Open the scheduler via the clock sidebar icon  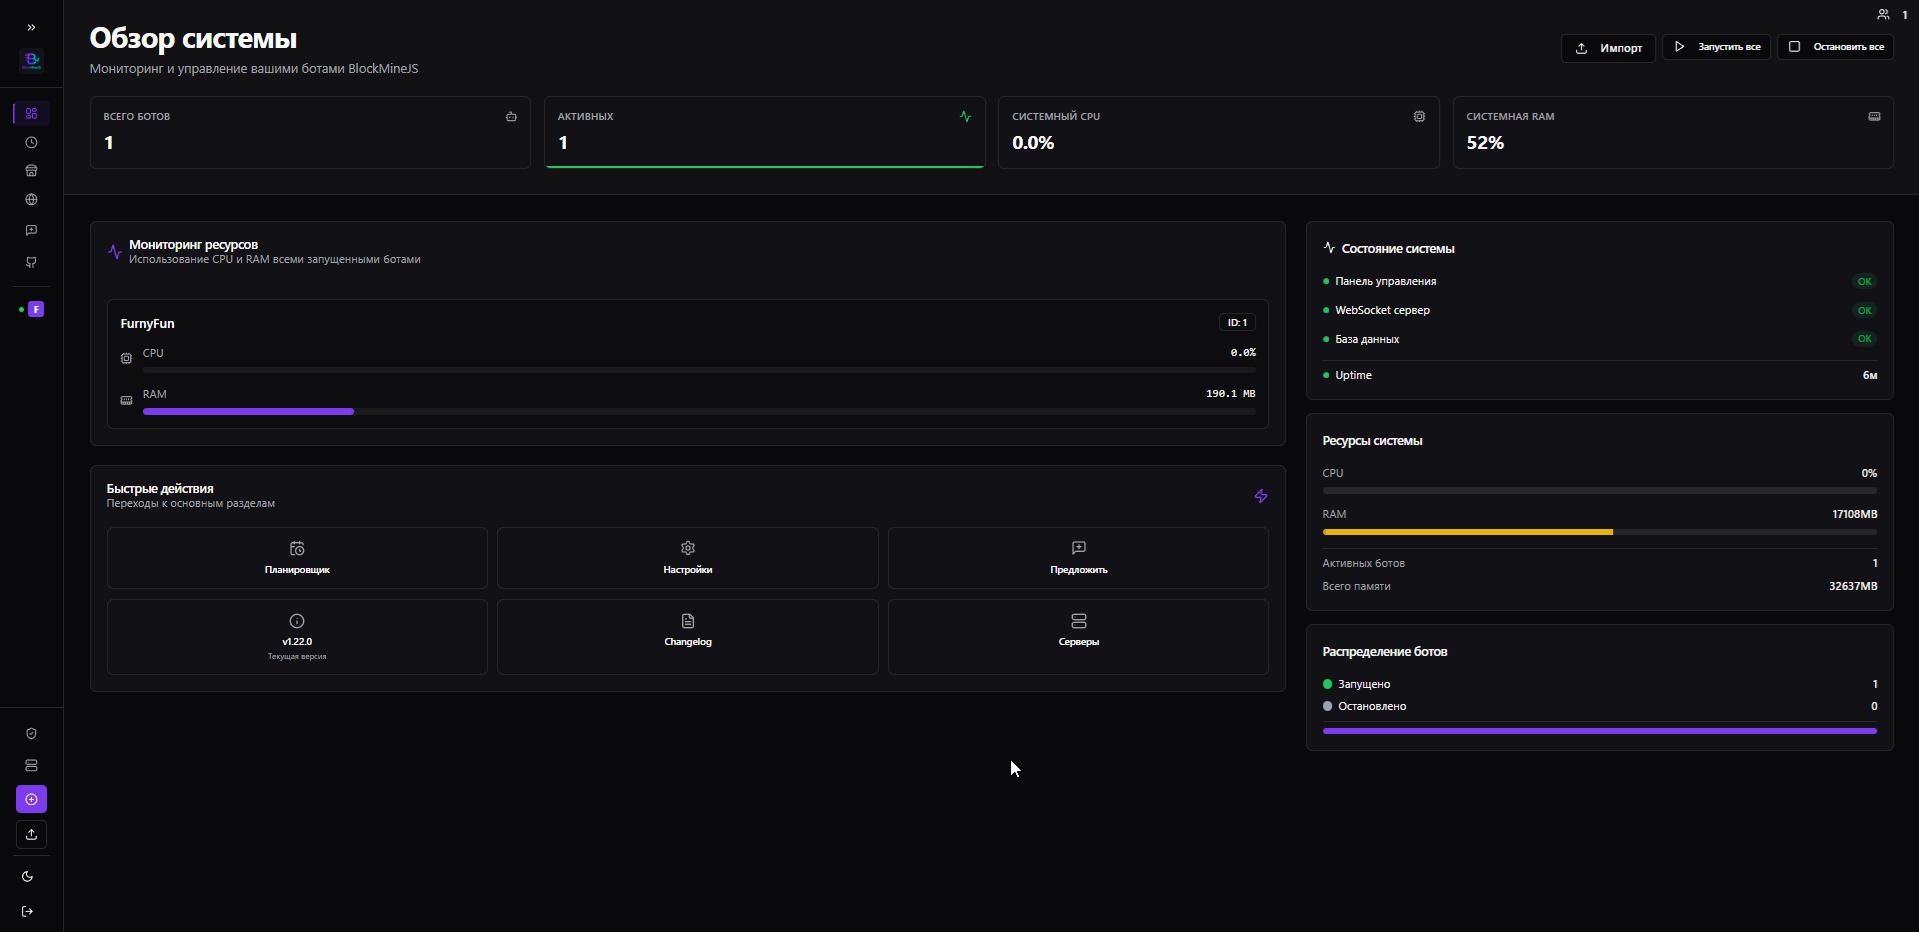[x=31, y=142]
